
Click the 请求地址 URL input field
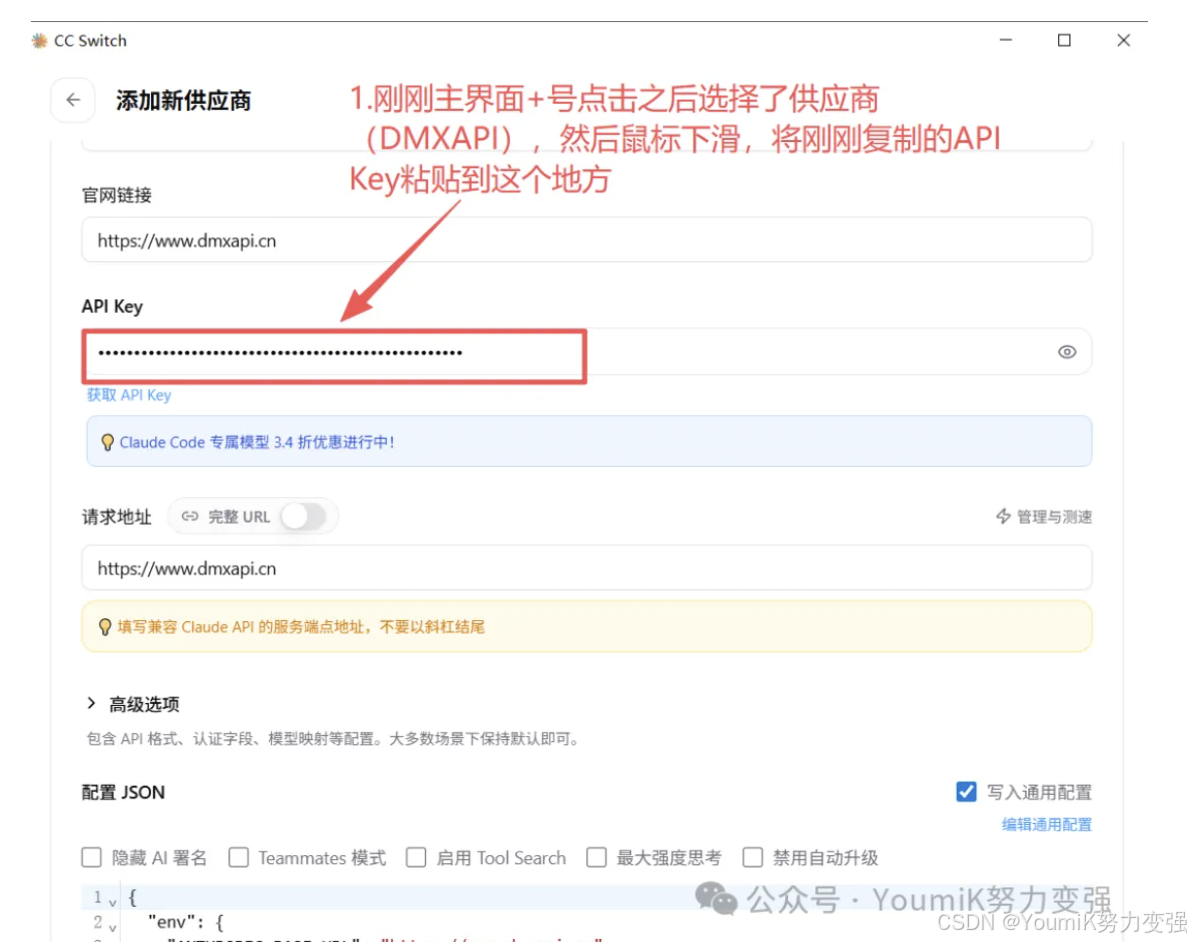[586, 567]
